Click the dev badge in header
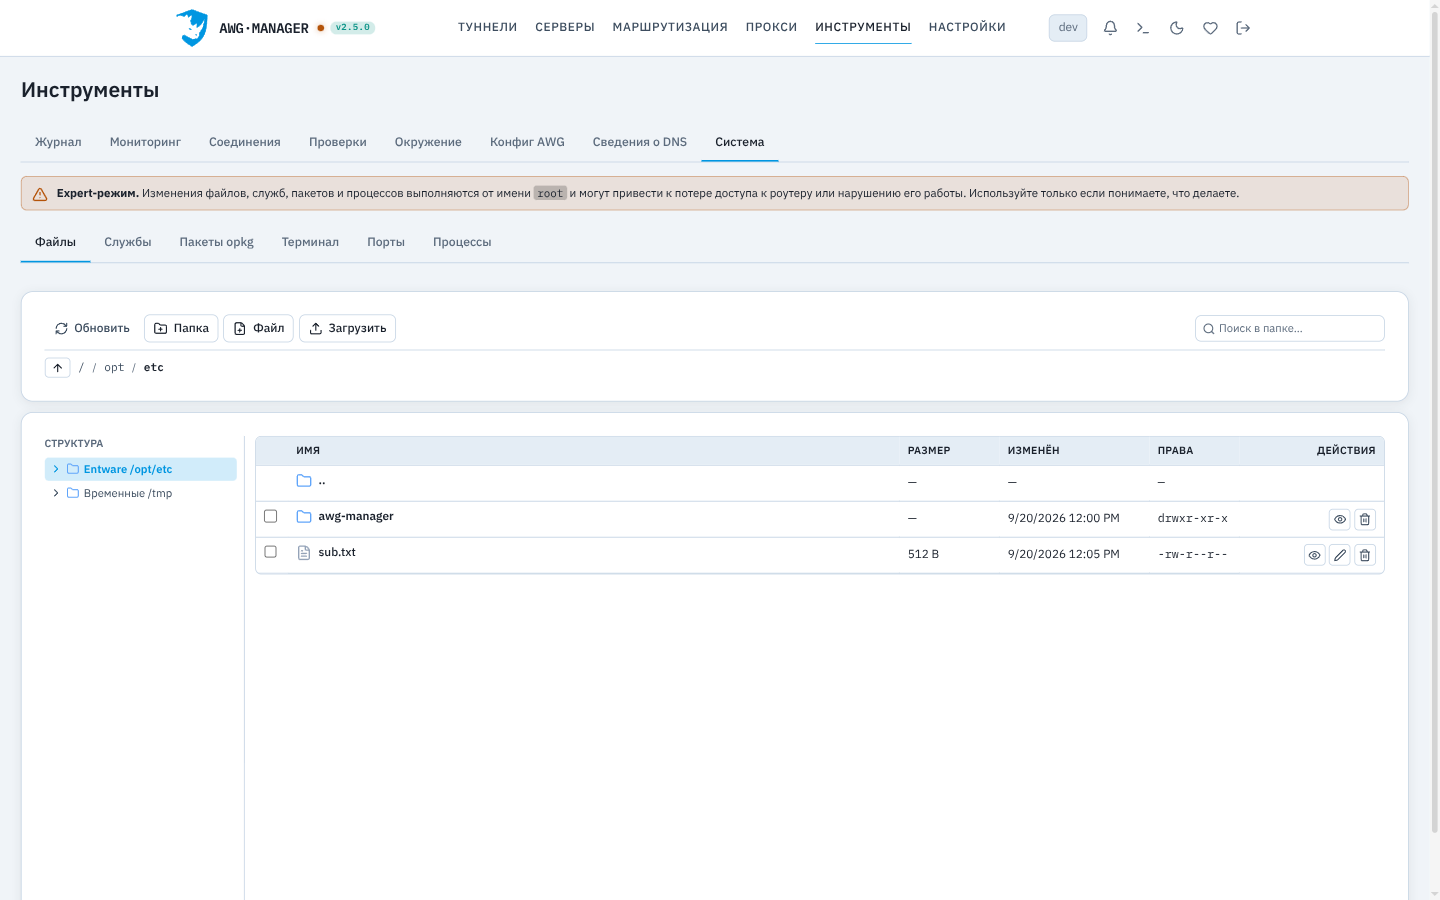This screenshot has width=1440, height=900. (1068, 28)
